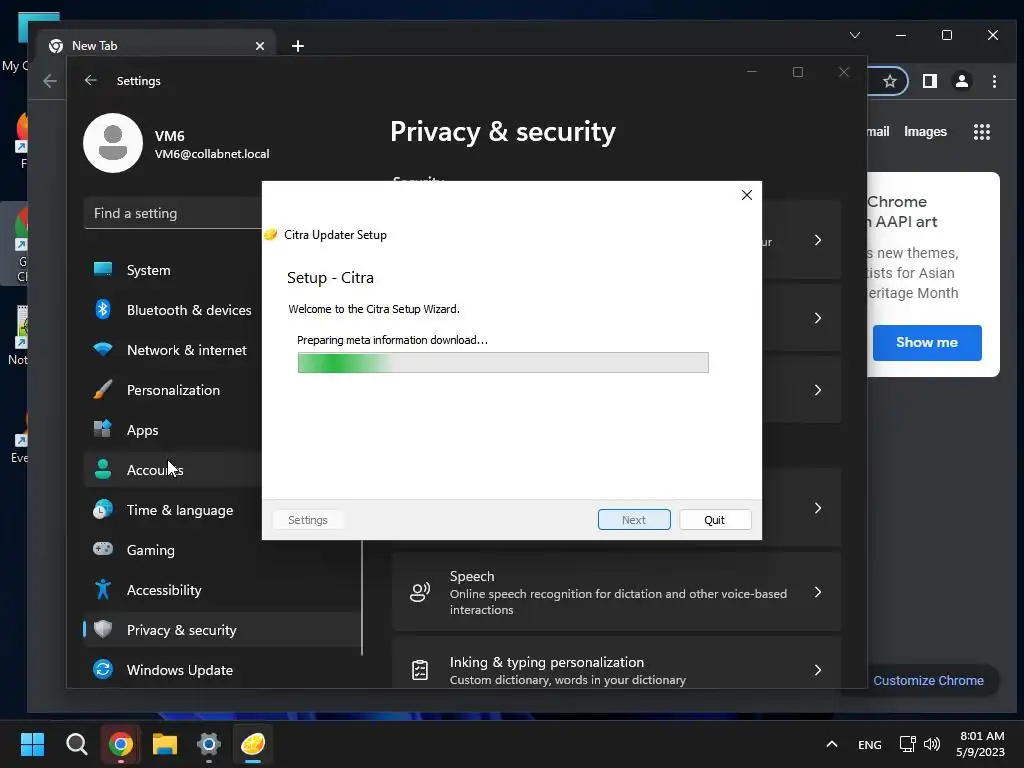Click the Accessibility figure icon

pyautogui.click(x=103, y=589)
